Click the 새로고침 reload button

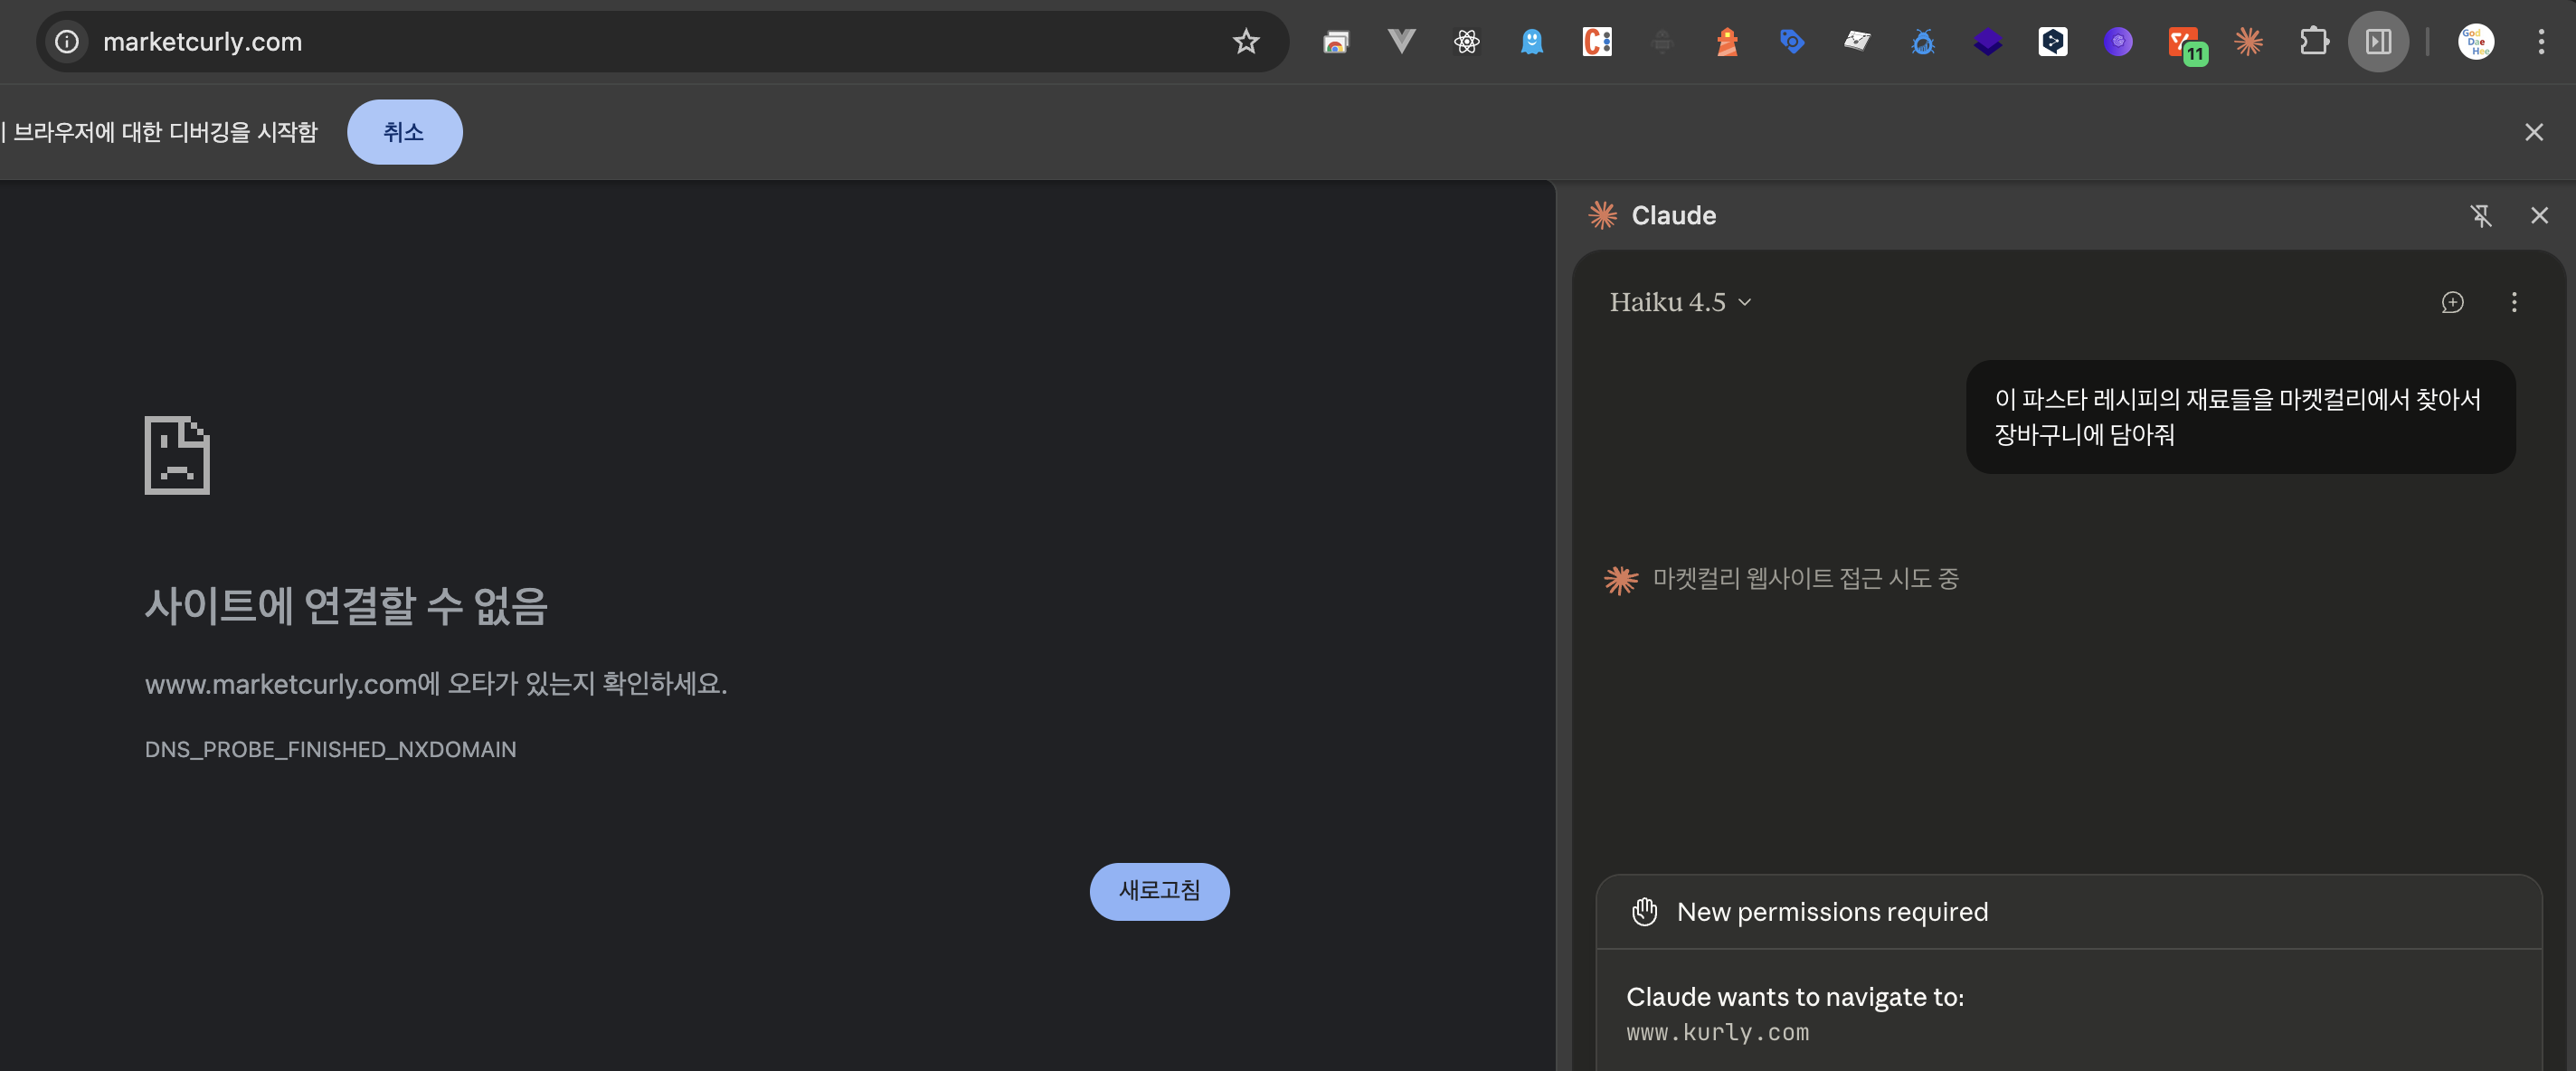click(x=1159, y=890)
